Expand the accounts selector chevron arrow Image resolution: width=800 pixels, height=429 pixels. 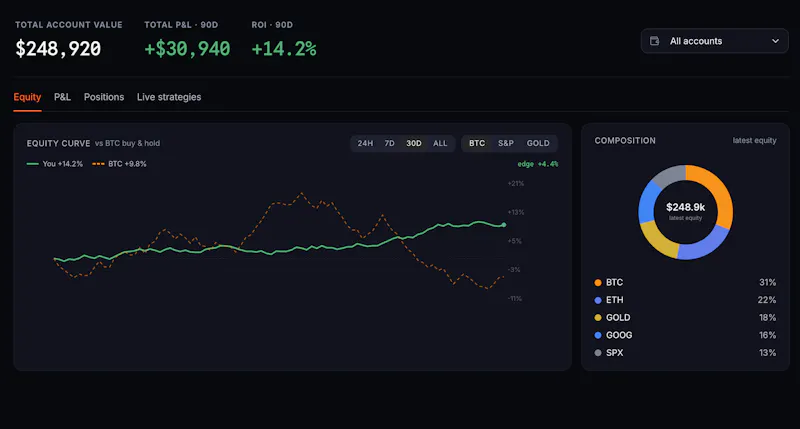(775, 41)
